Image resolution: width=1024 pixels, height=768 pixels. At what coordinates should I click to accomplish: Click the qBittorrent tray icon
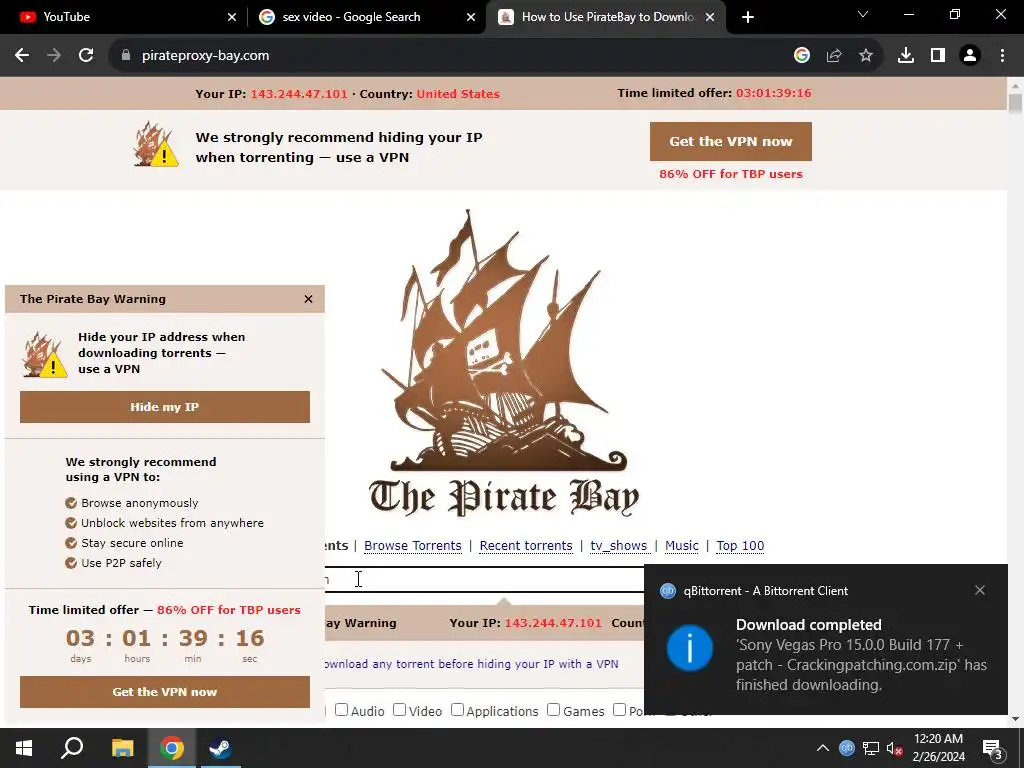(847, 748)
